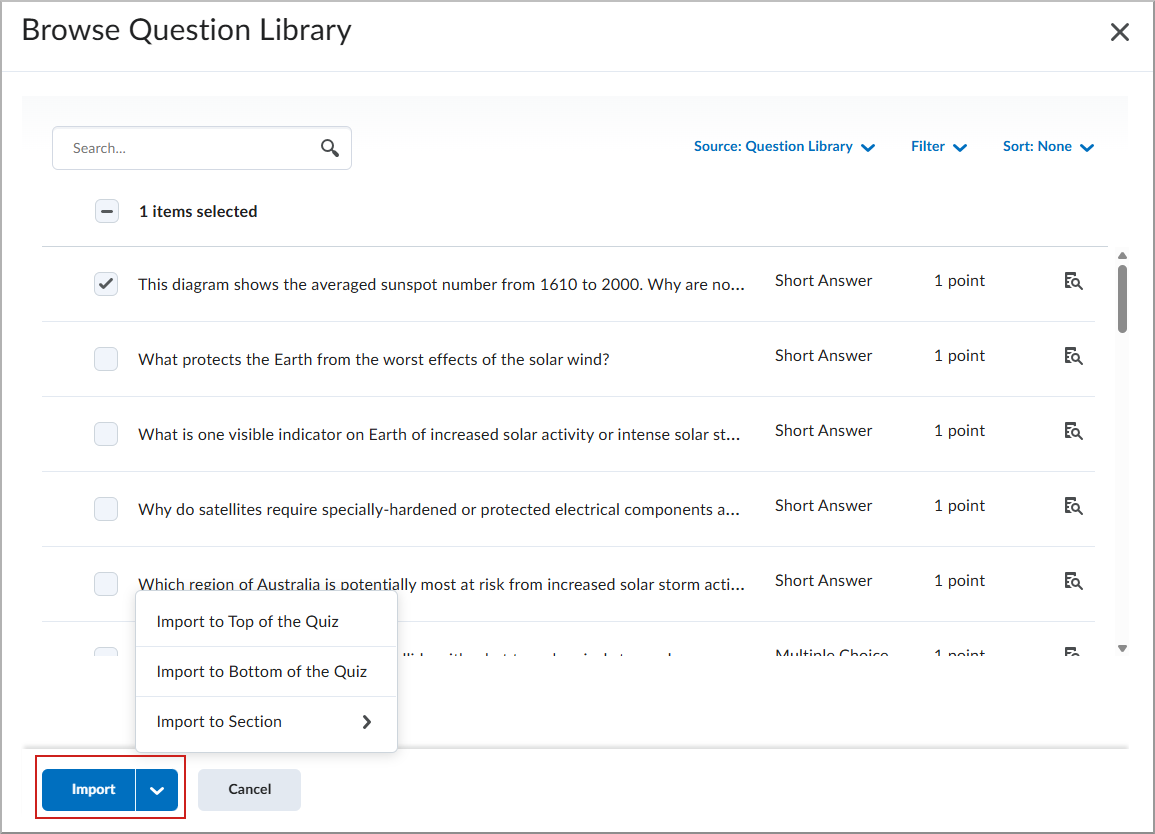Uncheck the selected sunspot question
Viewport: 1155px width, 834px height.
106,284
